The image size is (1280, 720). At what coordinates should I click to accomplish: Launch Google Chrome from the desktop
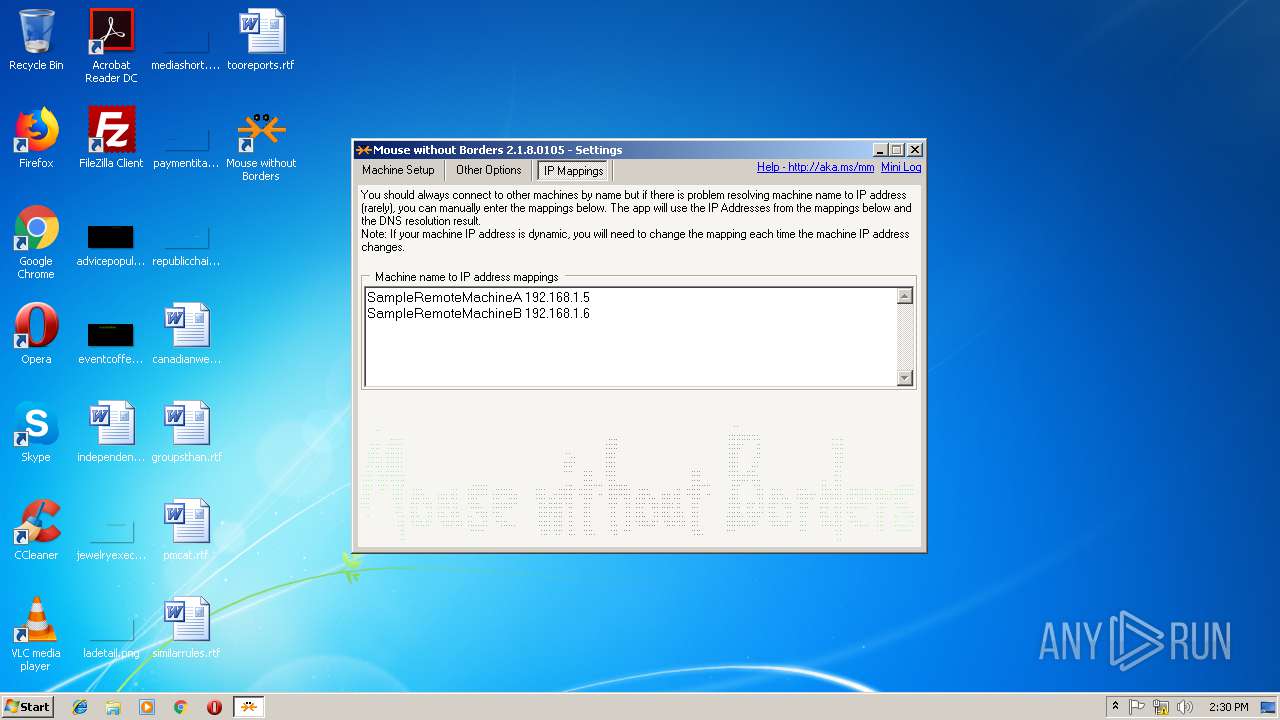pyautogui.click(x=36, y=242)
